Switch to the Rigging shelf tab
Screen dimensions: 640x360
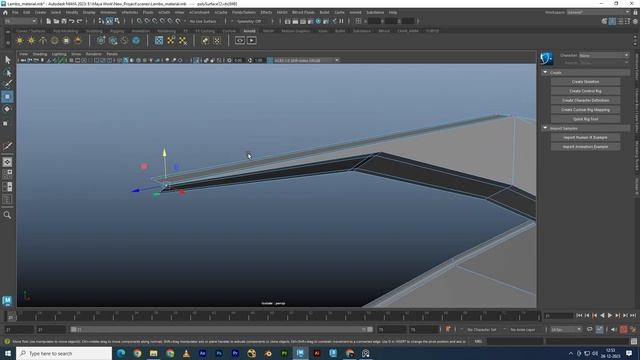tap(117, 31)
